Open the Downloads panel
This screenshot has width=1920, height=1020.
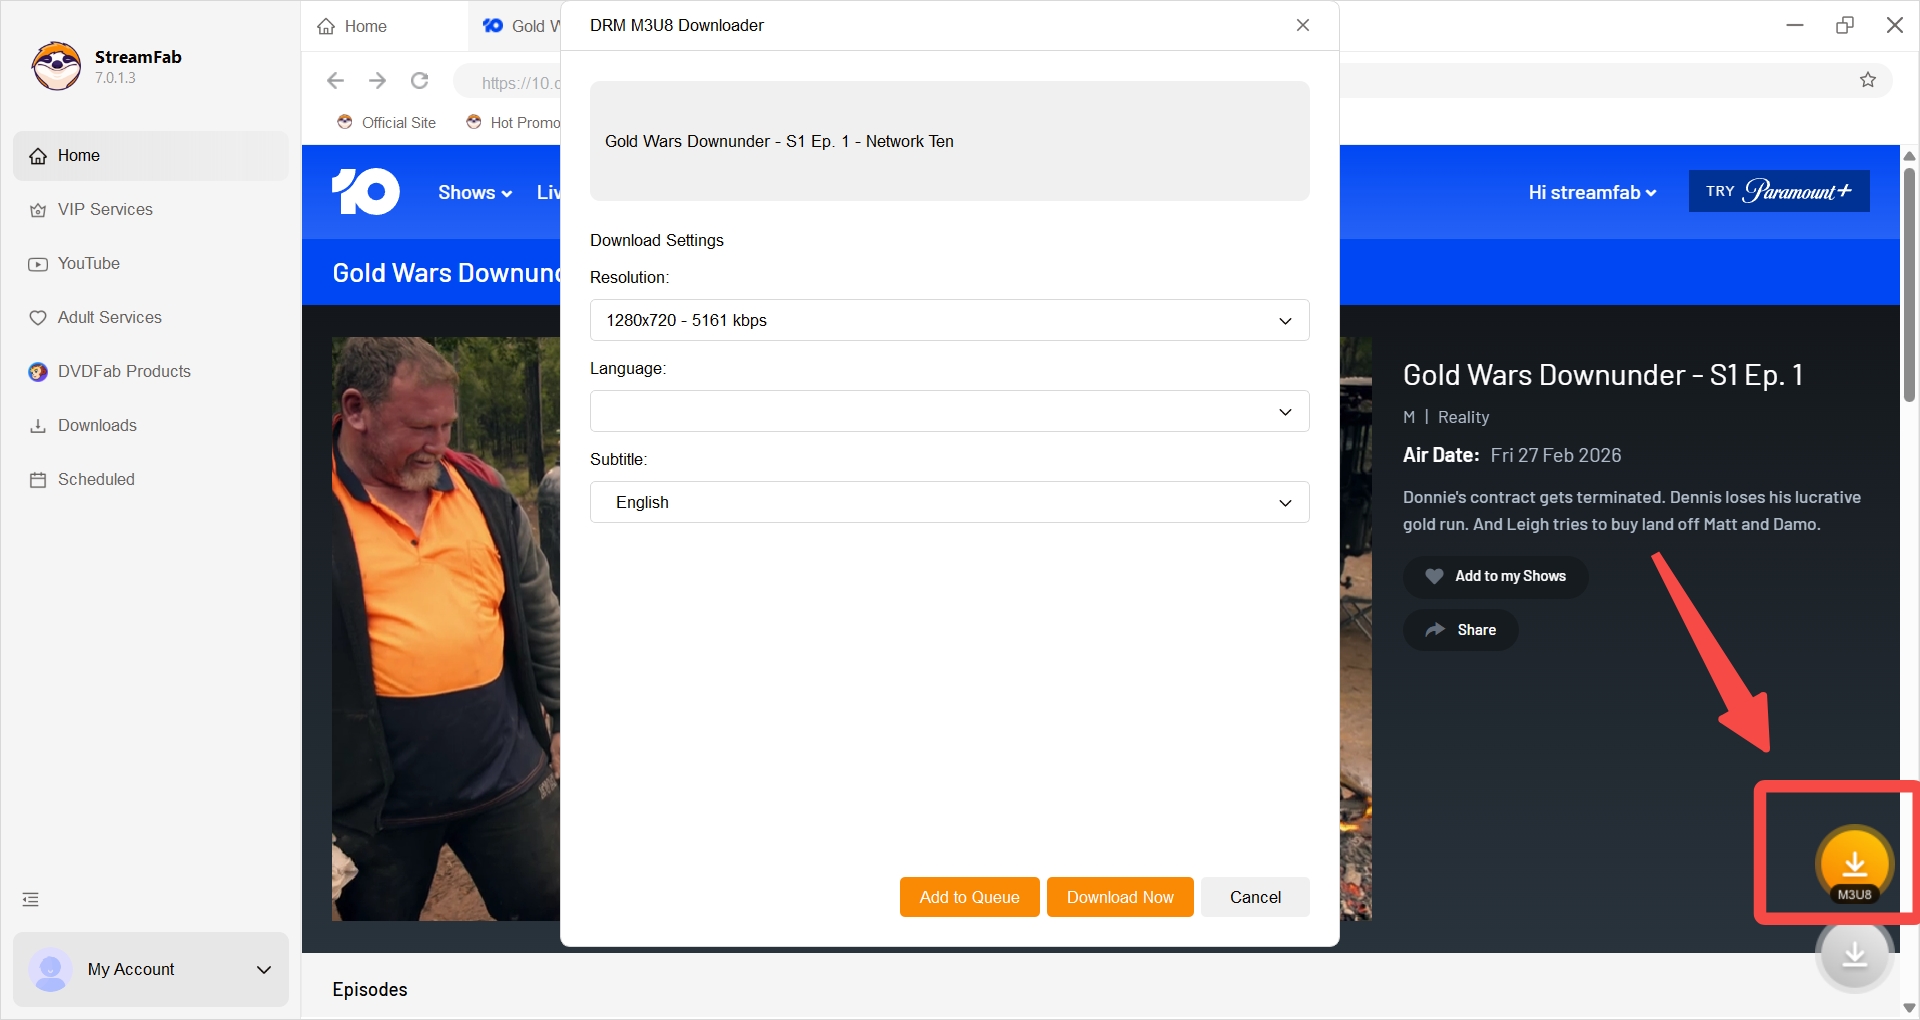click(97, 425)
